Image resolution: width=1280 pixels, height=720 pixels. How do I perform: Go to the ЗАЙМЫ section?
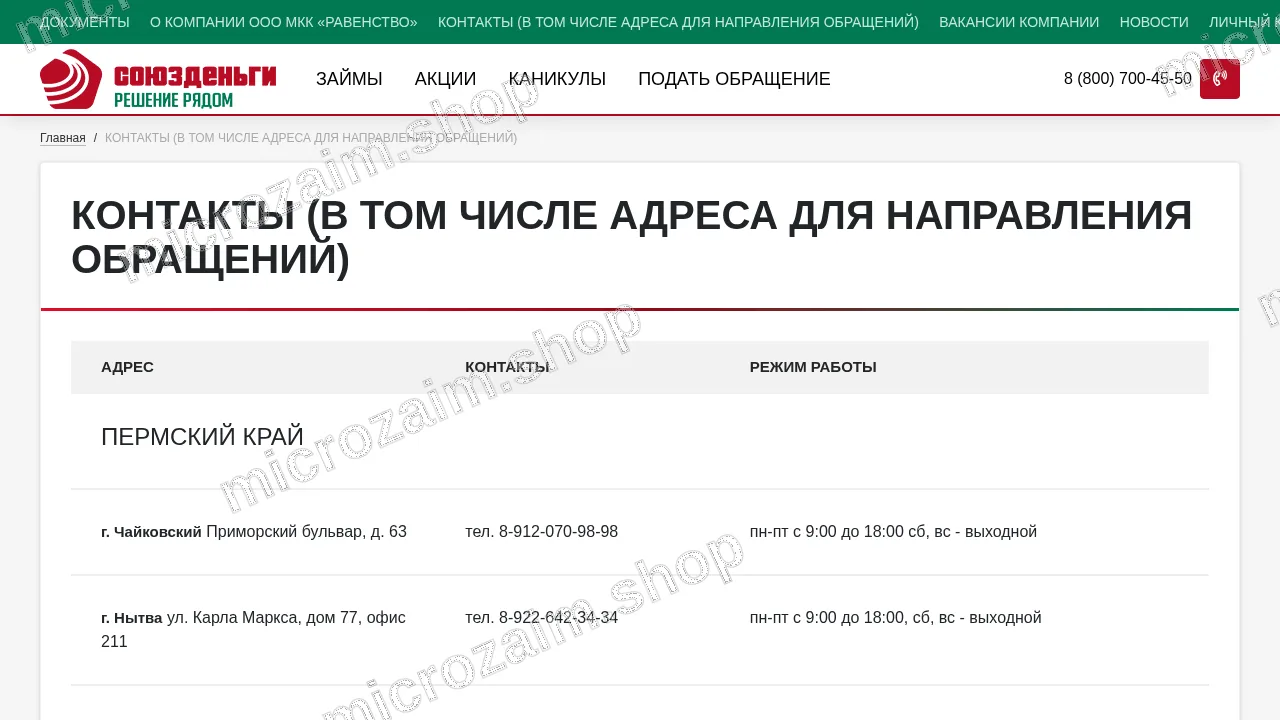pos(349,79)
